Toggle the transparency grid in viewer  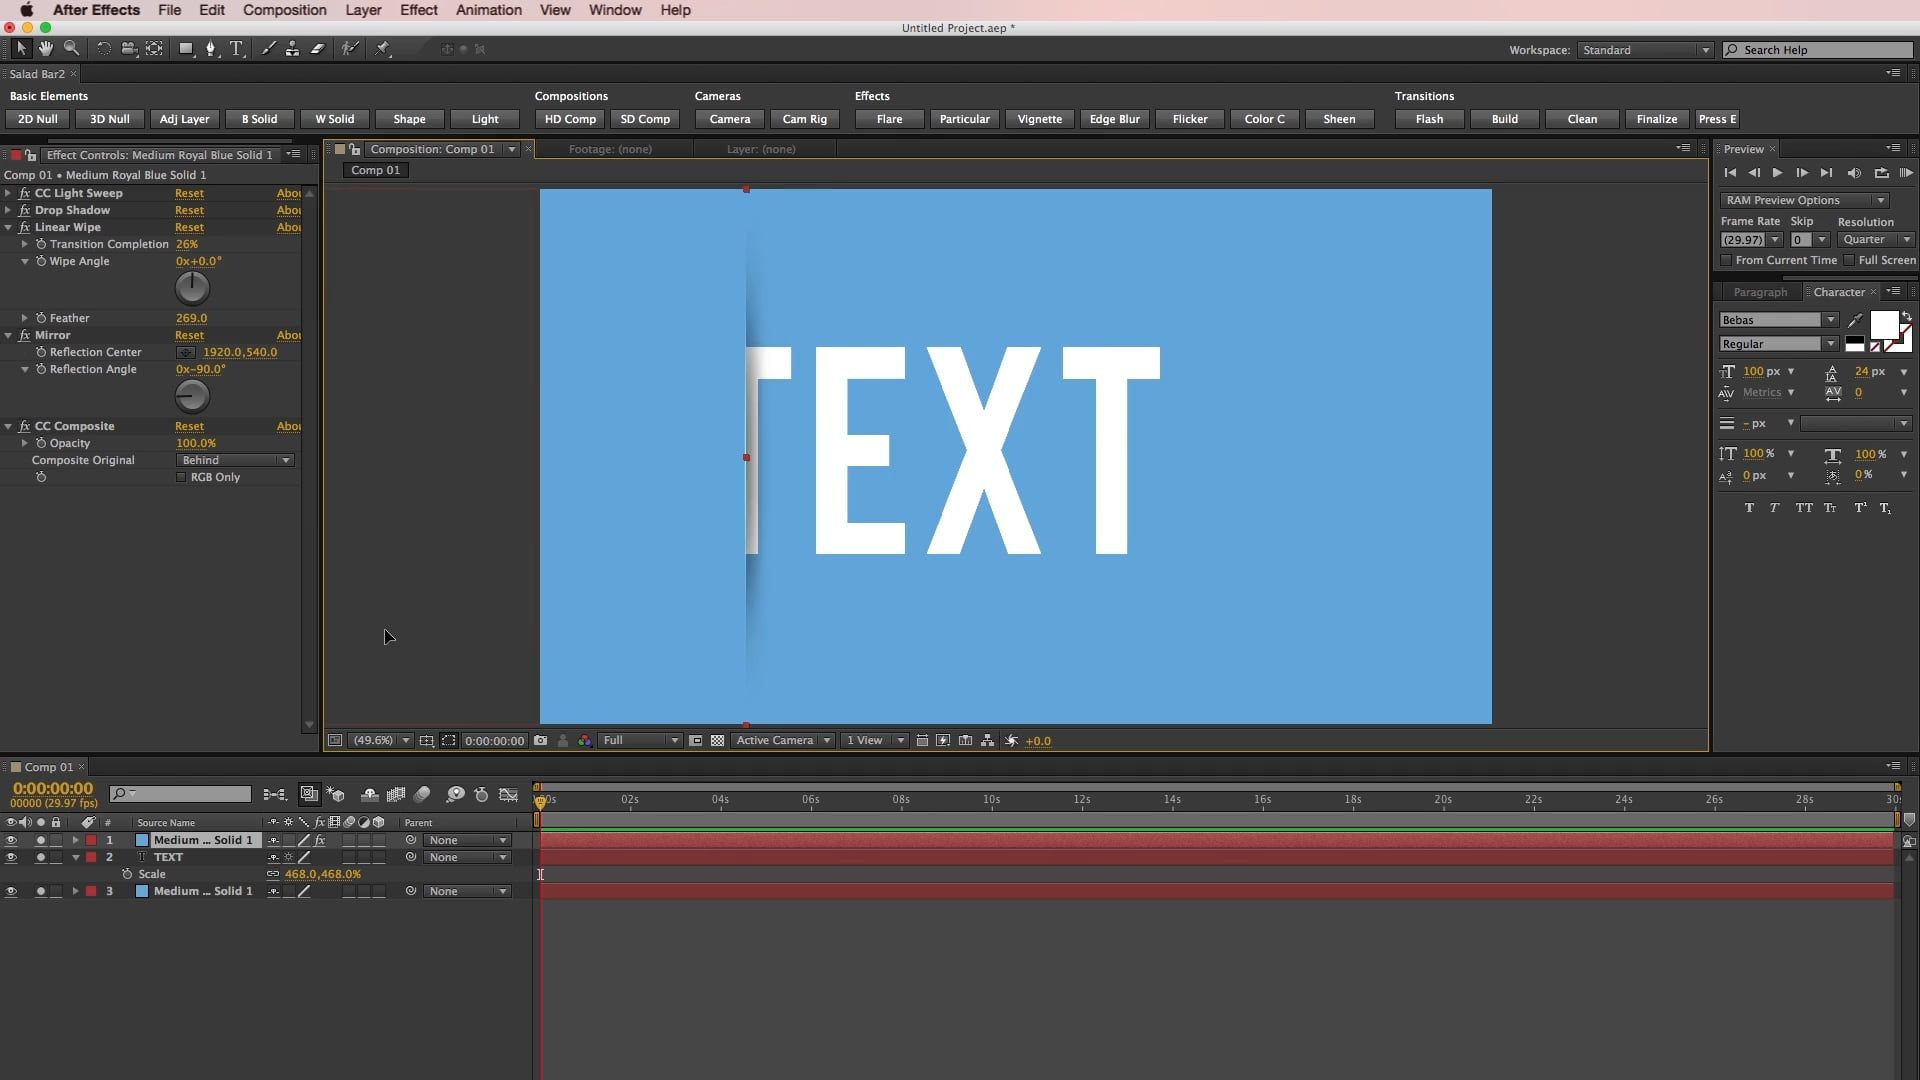(717, 741)
